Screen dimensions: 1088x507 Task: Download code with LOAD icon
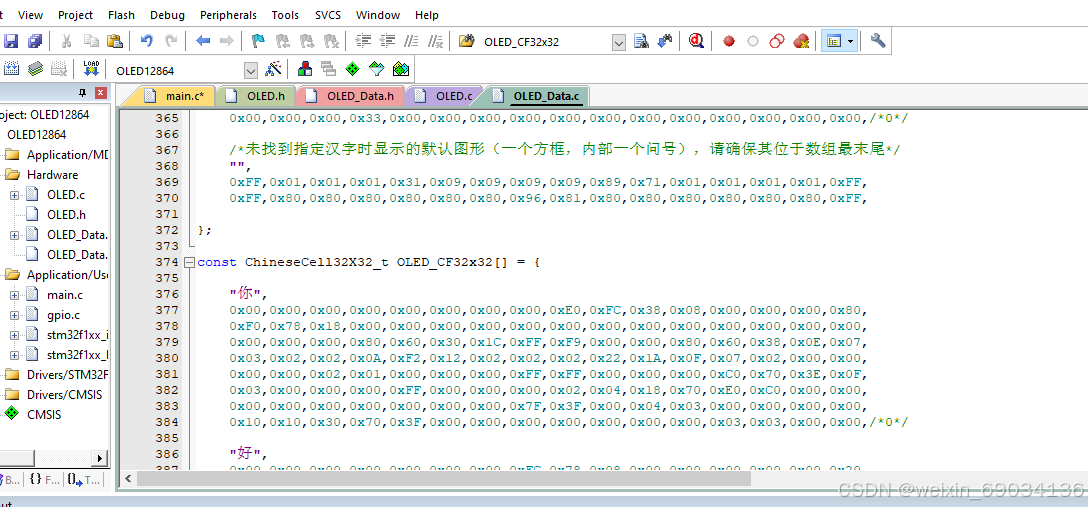tap(91, 69)
